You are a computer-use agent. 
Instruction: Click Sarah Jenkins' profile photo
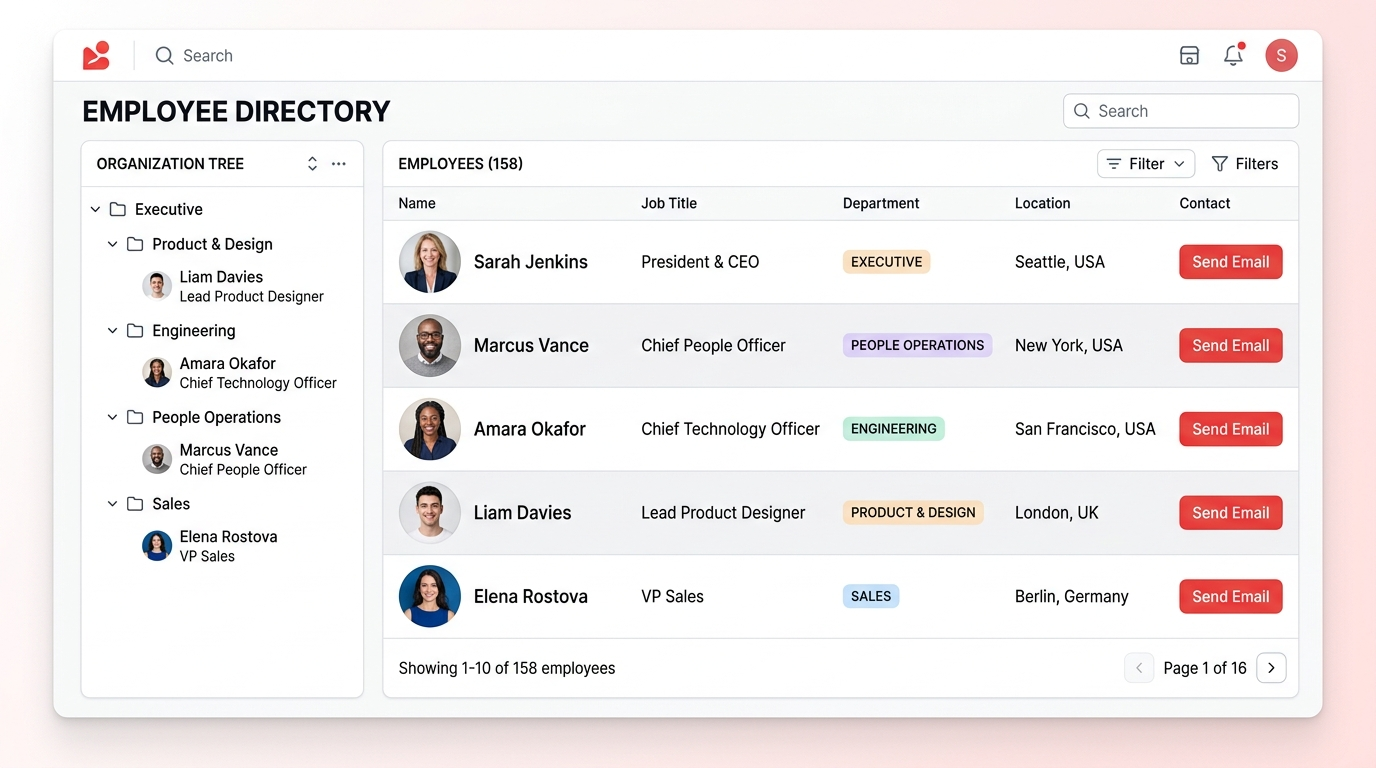(x=430, y=262)
